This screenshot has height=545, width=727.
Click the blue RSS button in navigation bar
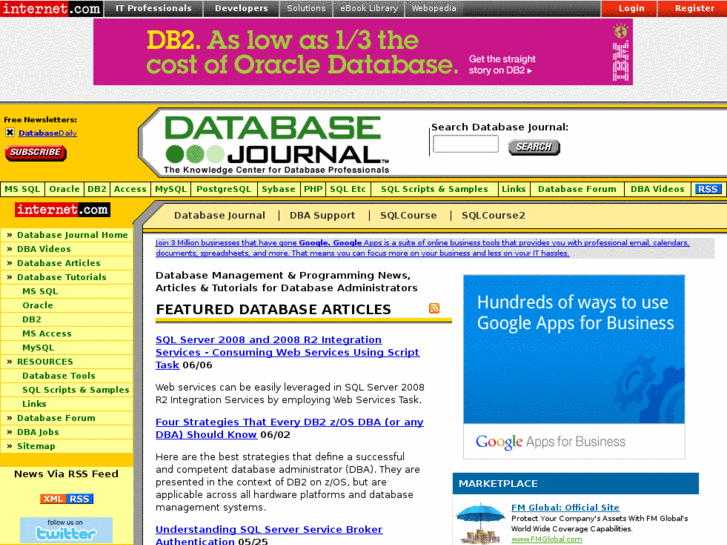click(x=708, y=189)
